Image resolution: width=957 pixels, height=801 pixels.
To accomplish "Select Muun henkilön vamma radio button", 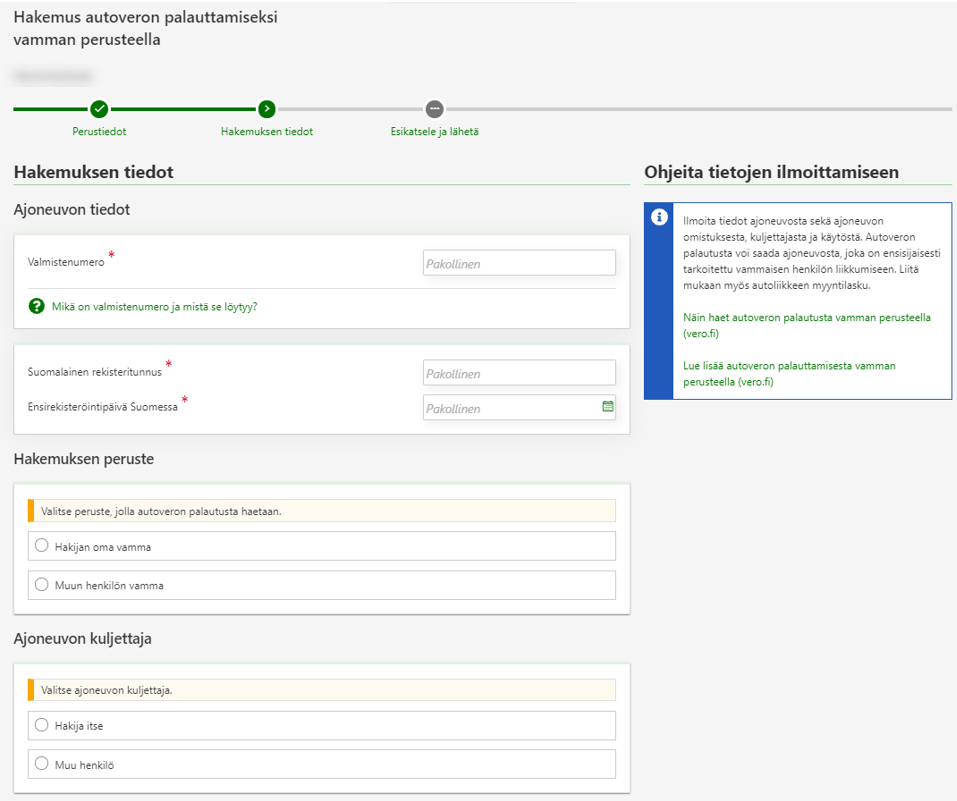I will coord(42,585).
